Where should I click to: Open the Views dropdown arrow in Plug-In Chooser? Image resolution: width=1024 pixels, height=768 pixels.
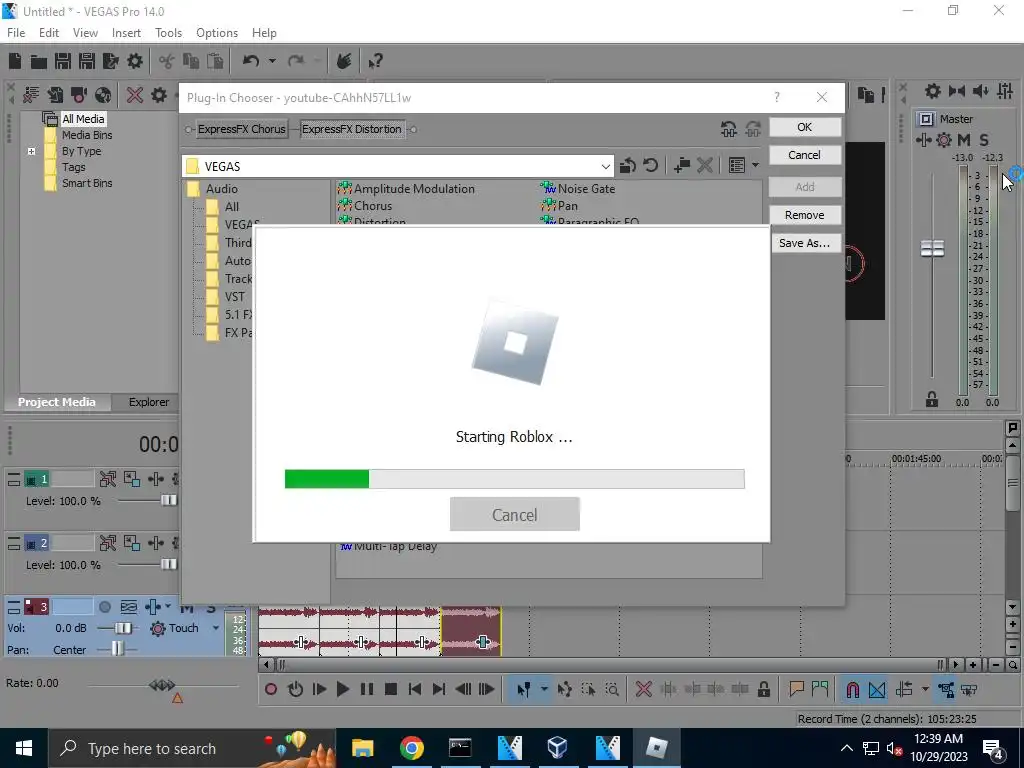(756, 166)
